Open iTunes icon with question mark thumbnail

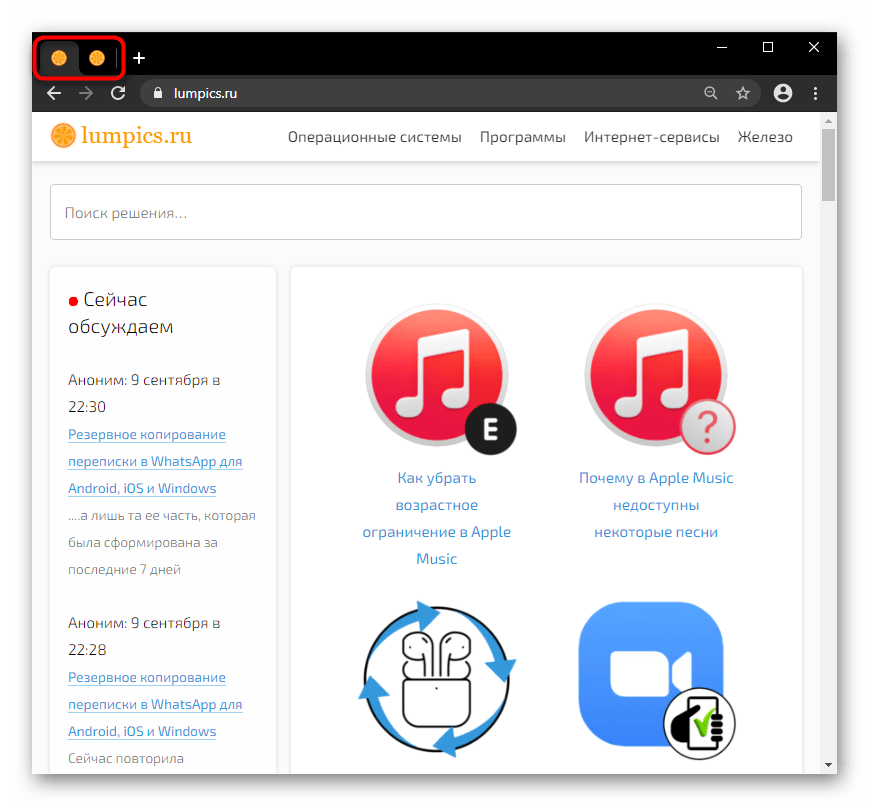click(660, 379)
